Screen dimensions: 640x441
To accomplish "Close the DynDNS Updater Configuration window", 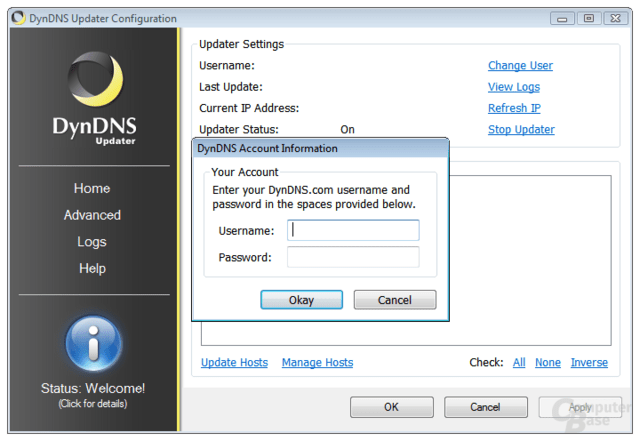I will pos(616,18).
